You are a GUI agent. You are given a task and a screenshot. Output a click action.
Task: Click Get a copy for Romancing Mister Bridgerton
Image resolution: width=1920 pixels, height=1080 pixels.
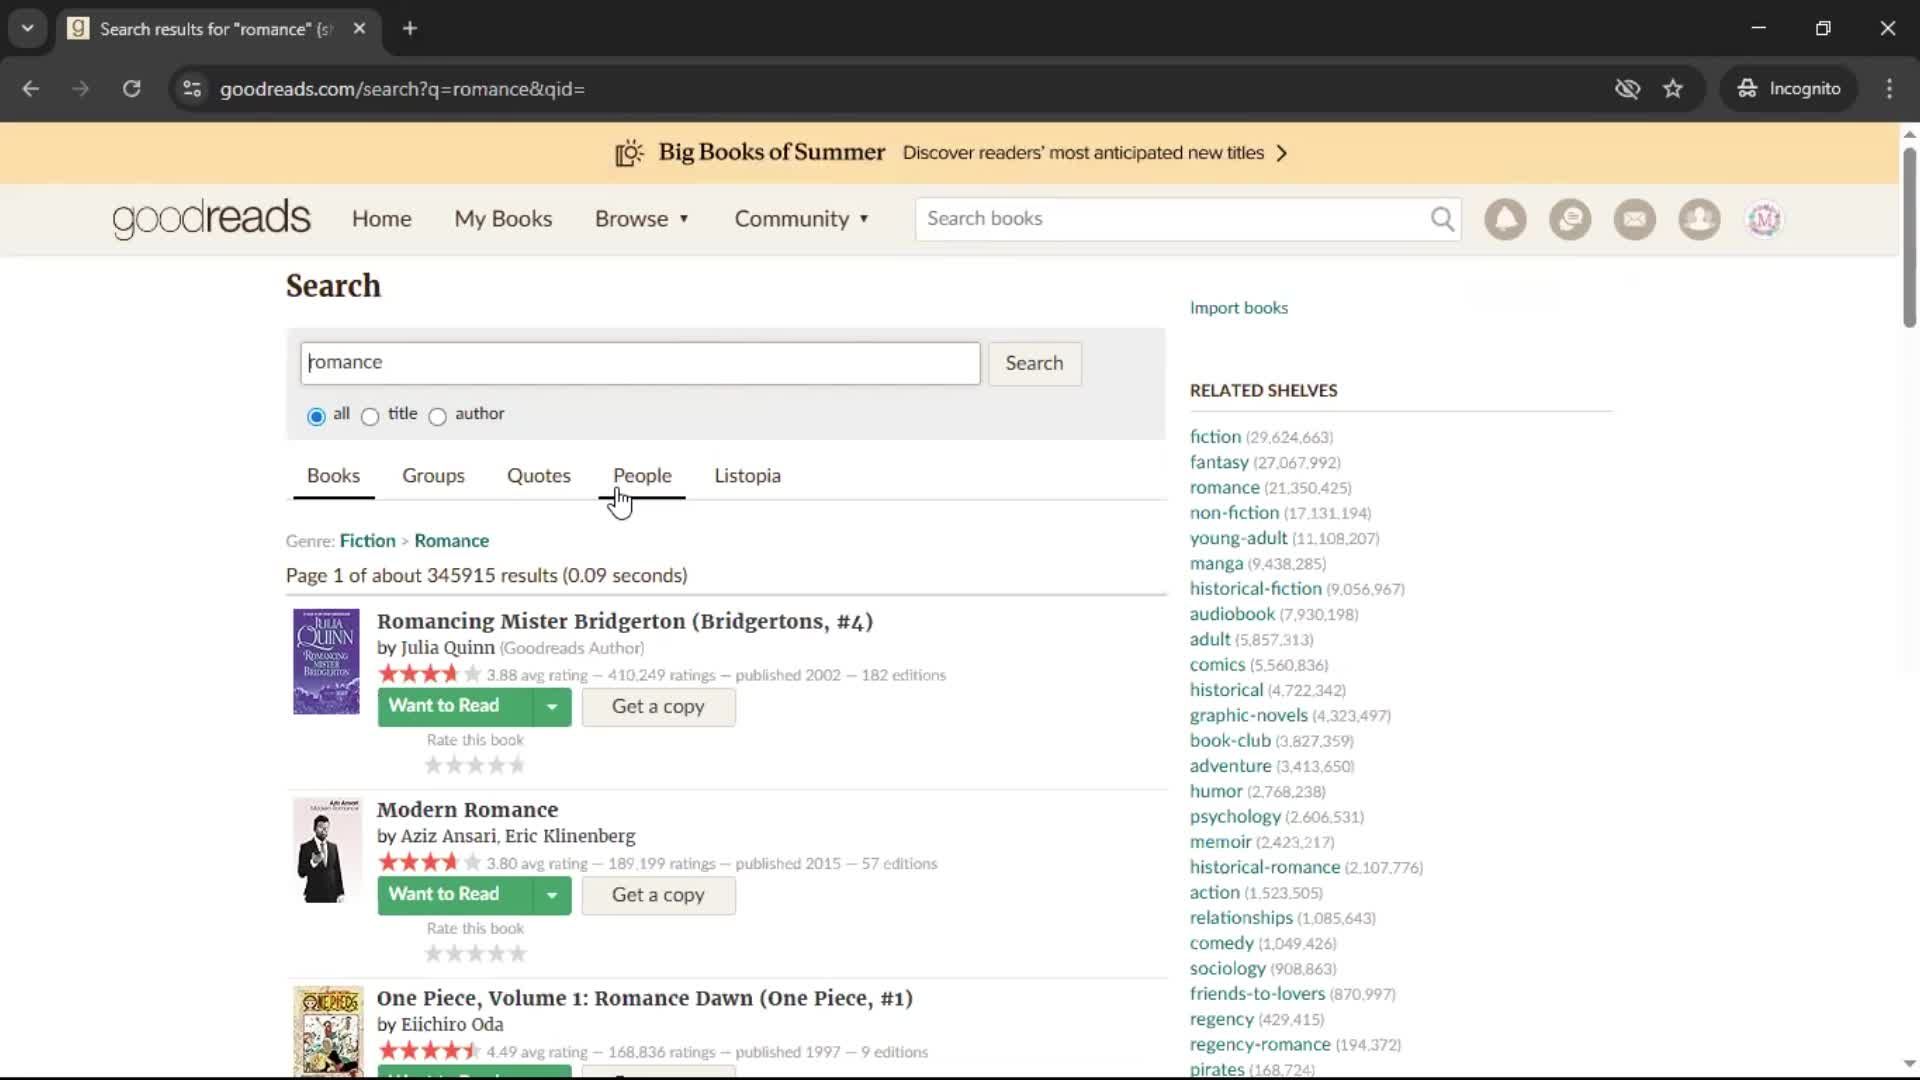tap(658, 707)
